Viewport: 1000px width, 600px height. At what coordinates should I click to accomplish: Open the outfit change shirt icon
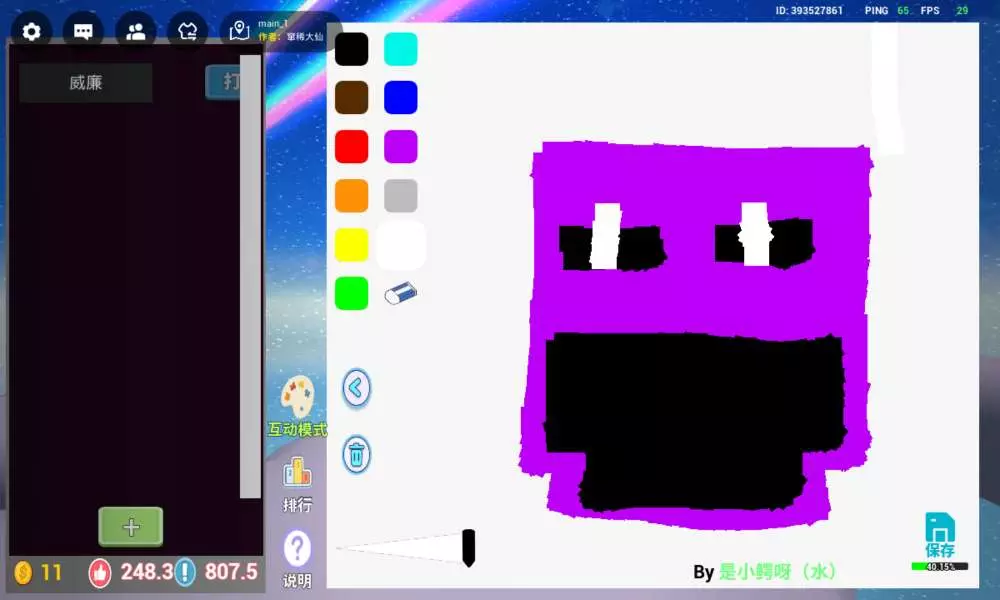pyautogui.click(x=188, y=31)
